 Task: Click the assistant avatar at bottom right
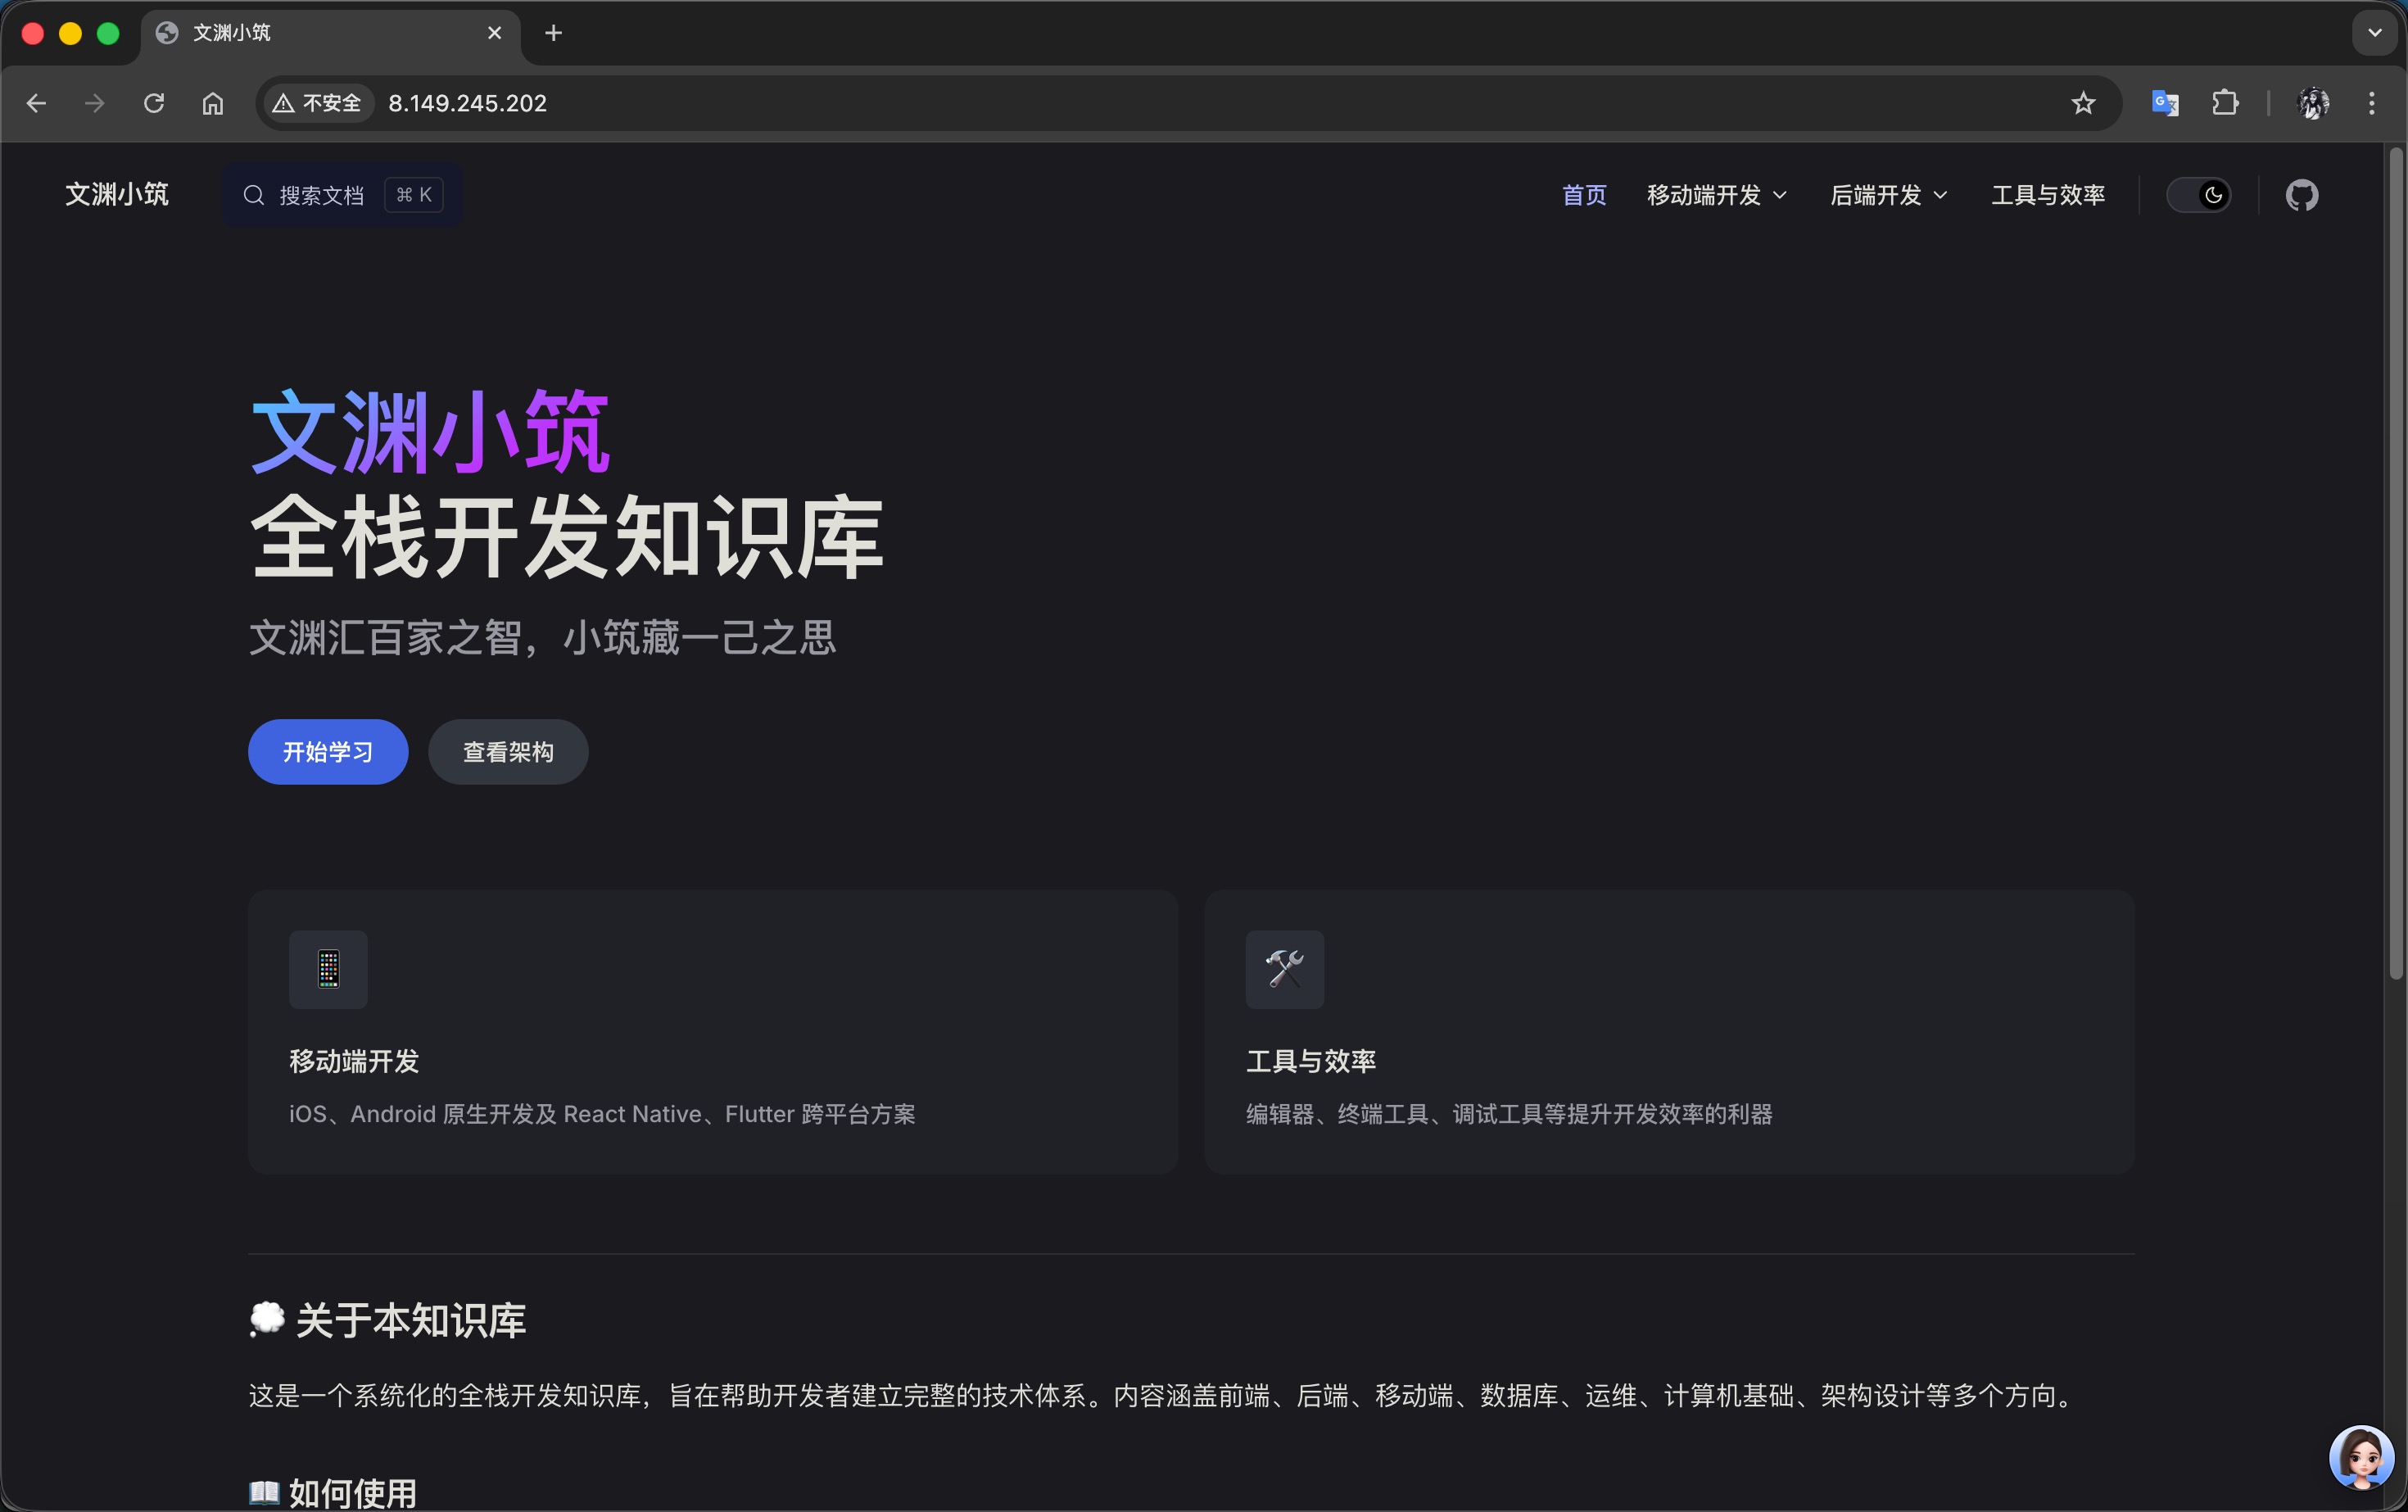pos(2361,1457)
